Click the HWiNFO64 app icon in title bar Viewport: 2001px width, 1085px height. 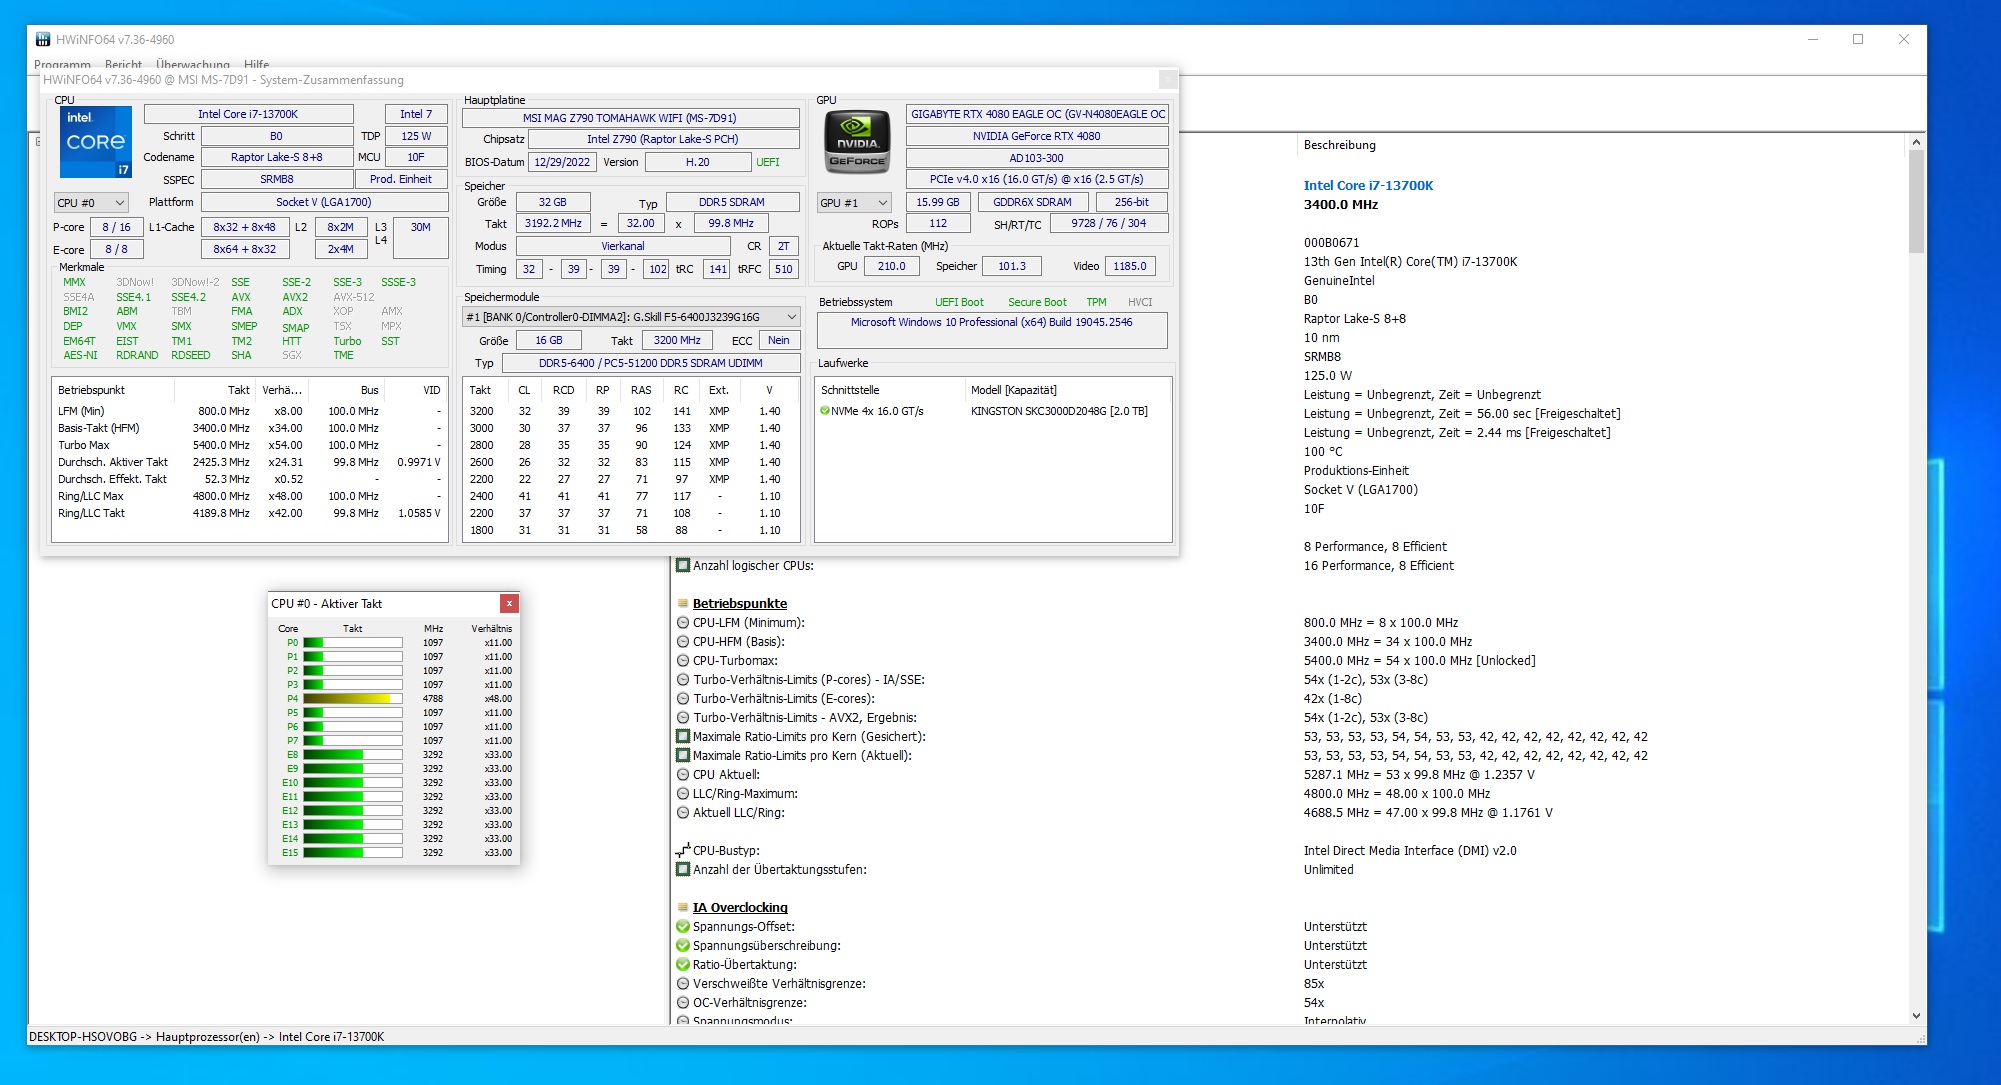point(43,40)
